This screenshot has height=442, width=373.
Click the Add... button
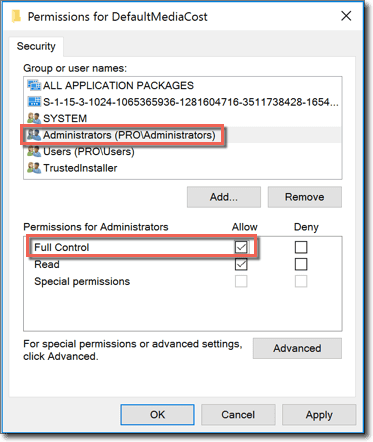224,197
